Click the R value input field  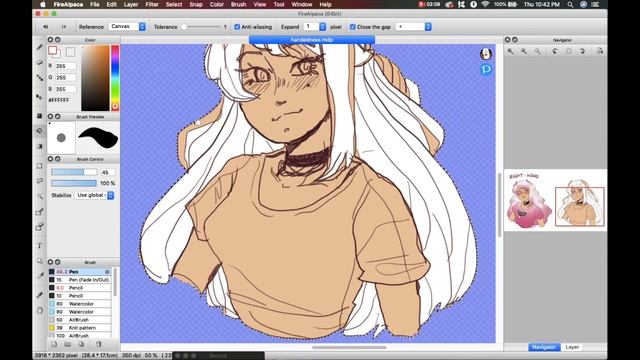pyautogui.click(x=66, y=66)
